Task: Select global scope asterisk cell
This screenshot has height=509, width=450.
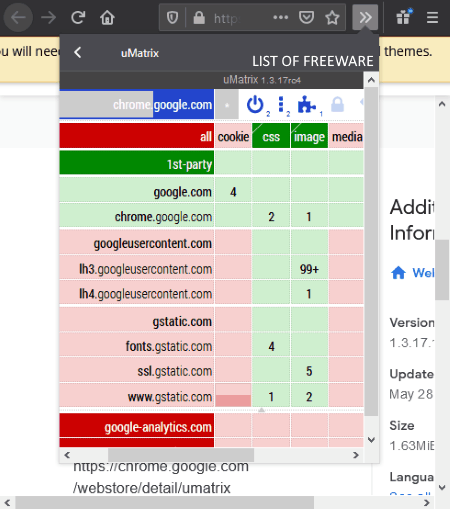Action: [227, 105]
